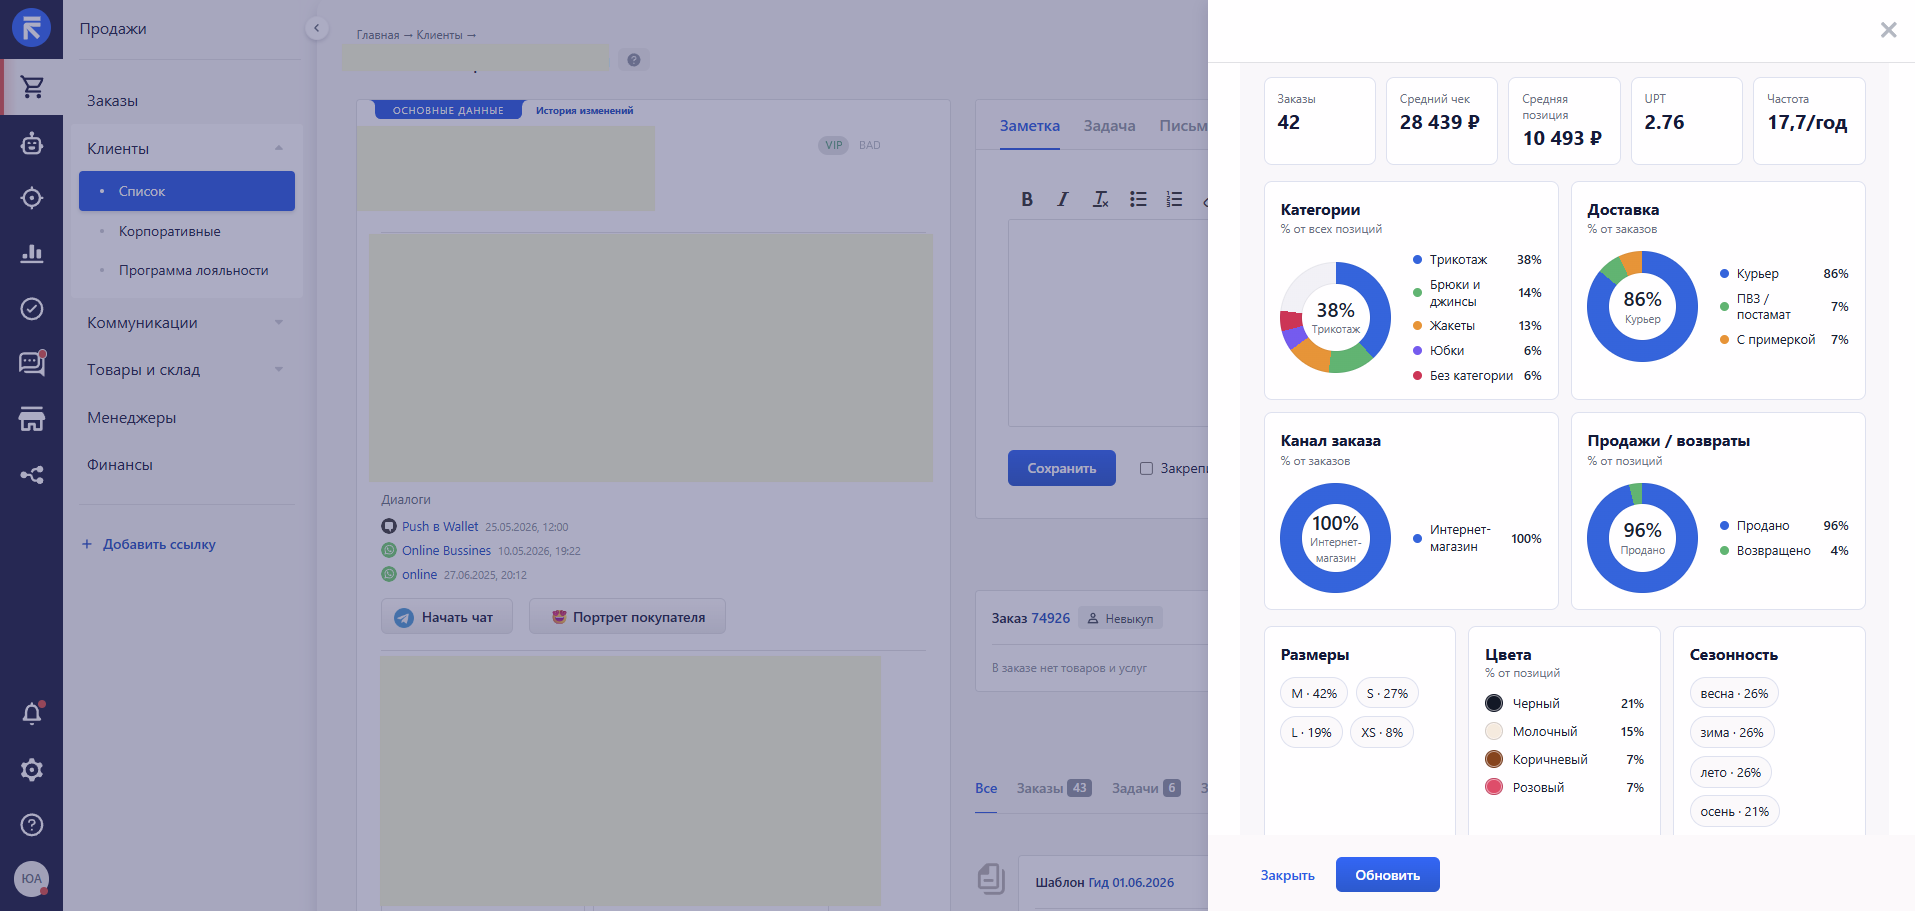This screenshot has width=1915, height=911.
Task: Open the bar chart analytics icon
Action: (x=32, y=253)
